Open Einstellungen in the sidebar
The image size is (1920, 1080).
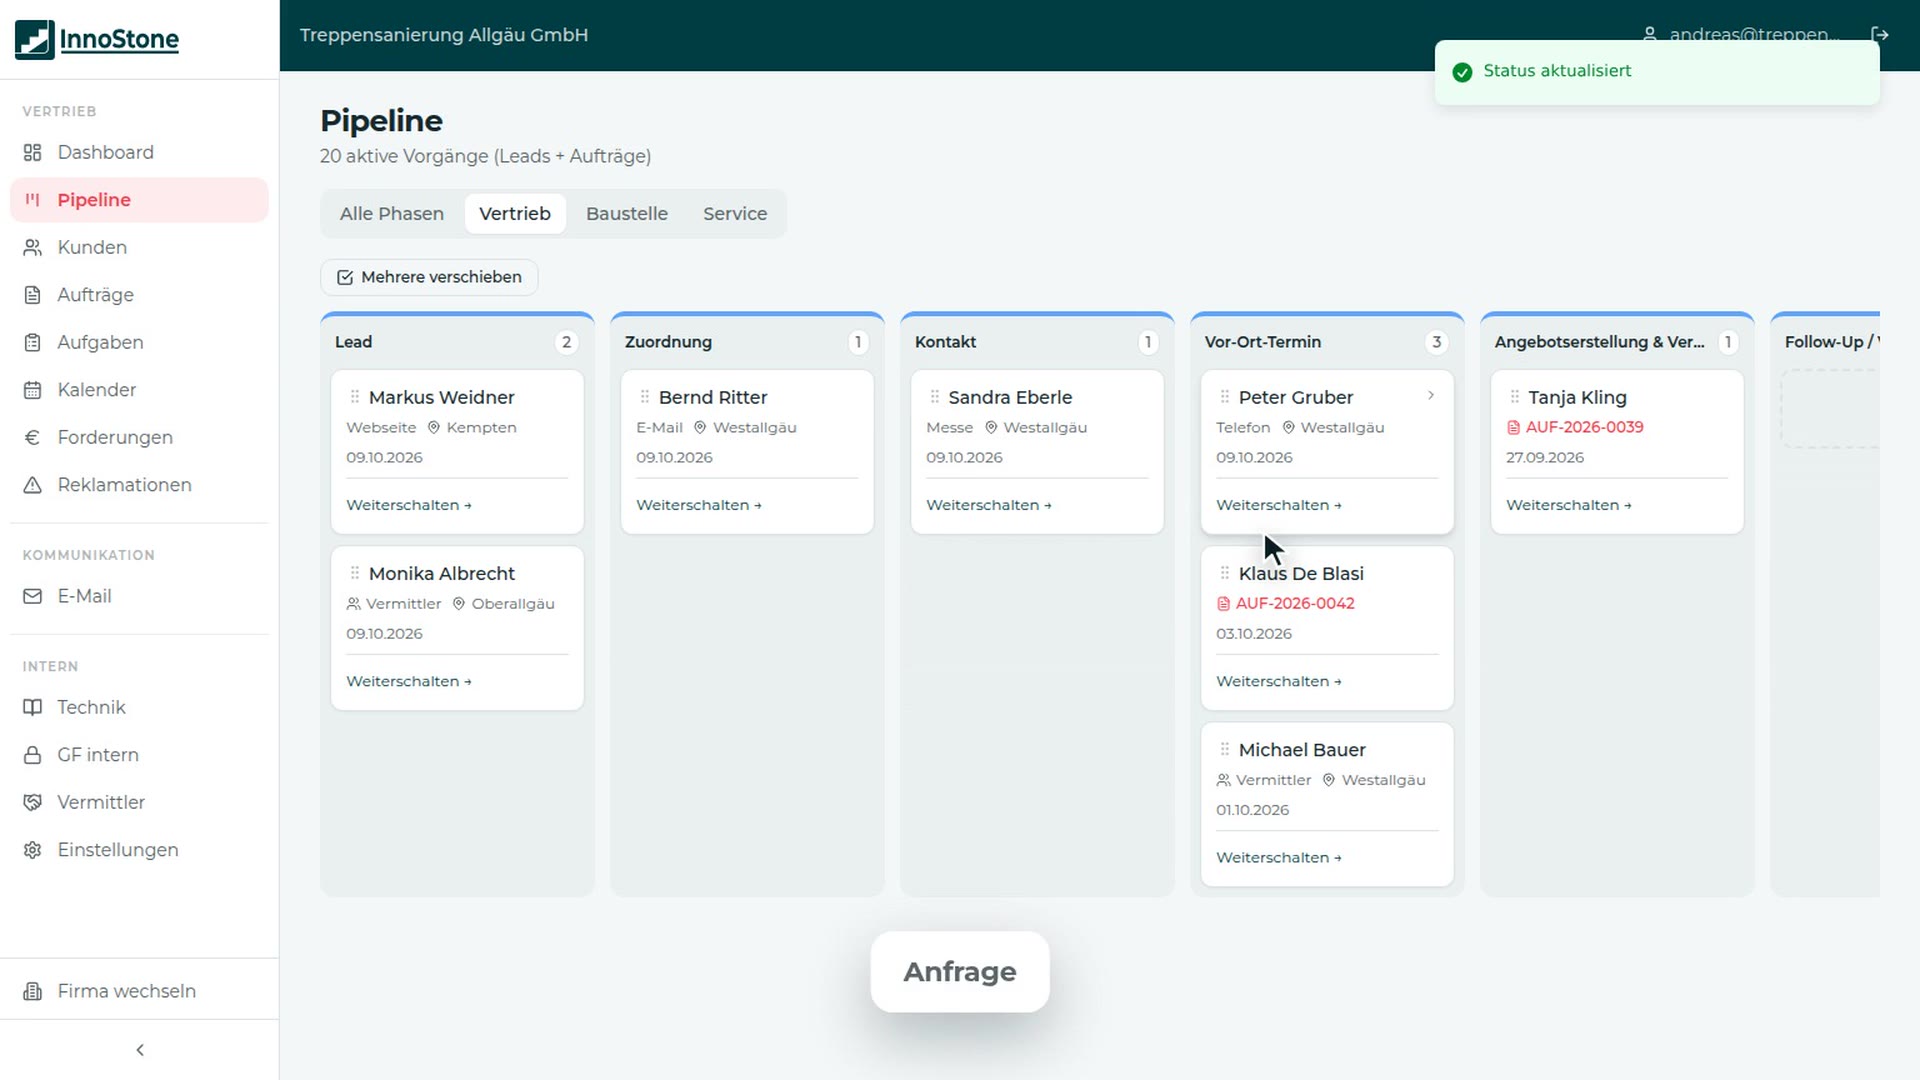point(139,850)
